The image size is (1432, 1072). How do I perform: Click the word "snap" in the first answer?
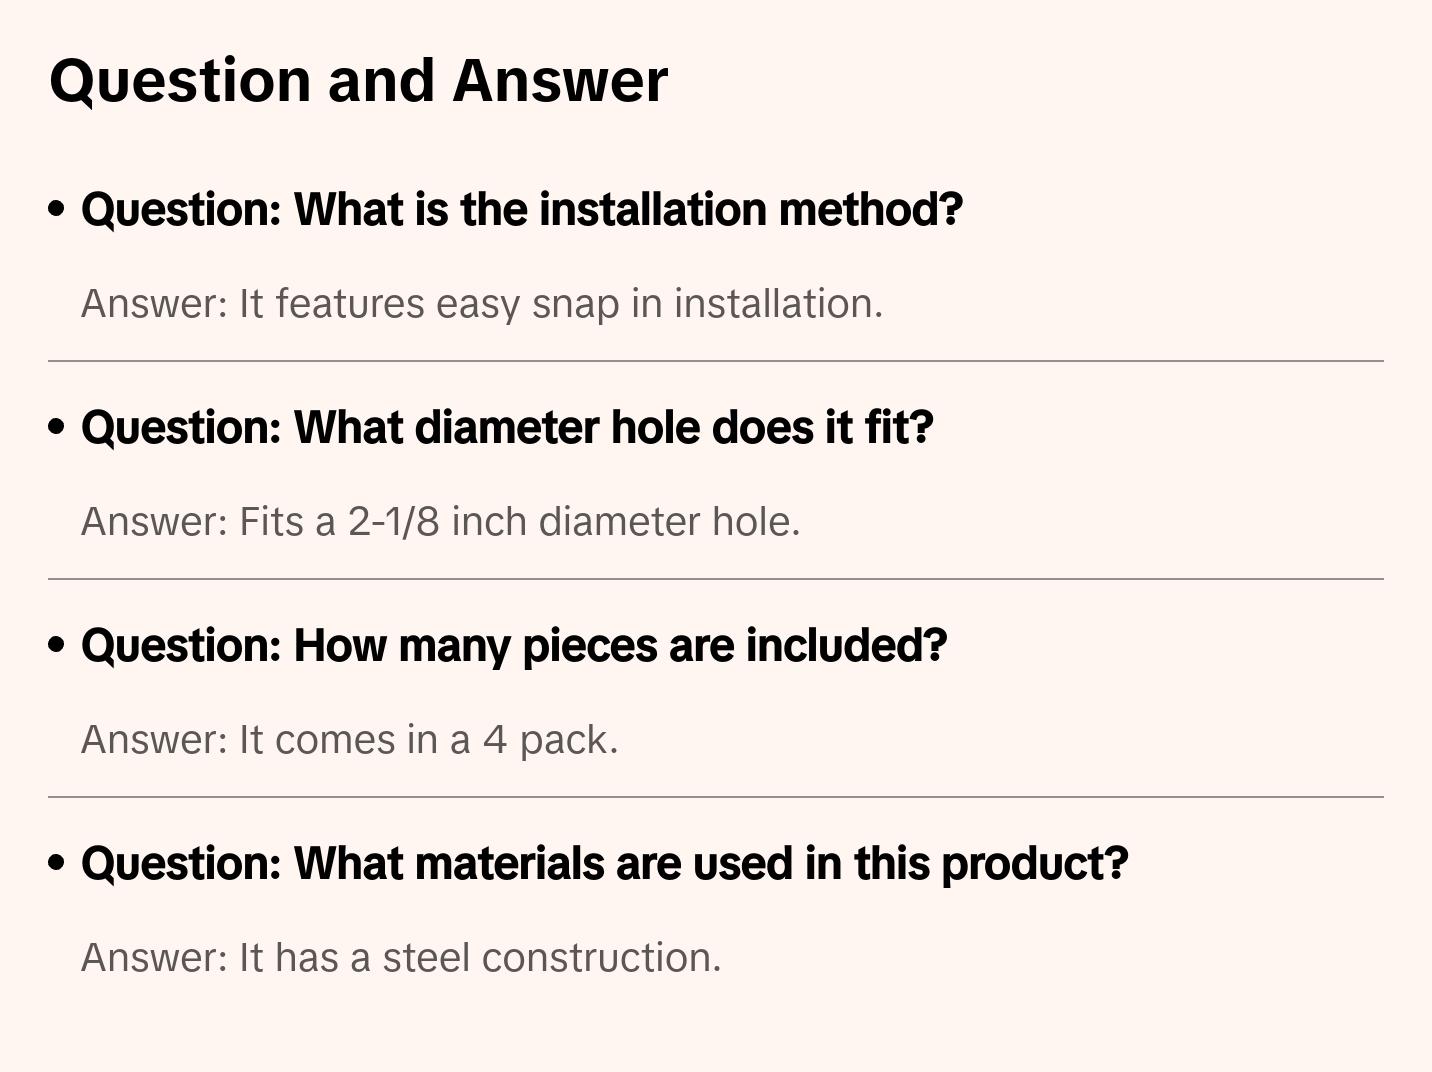point(575,305)
